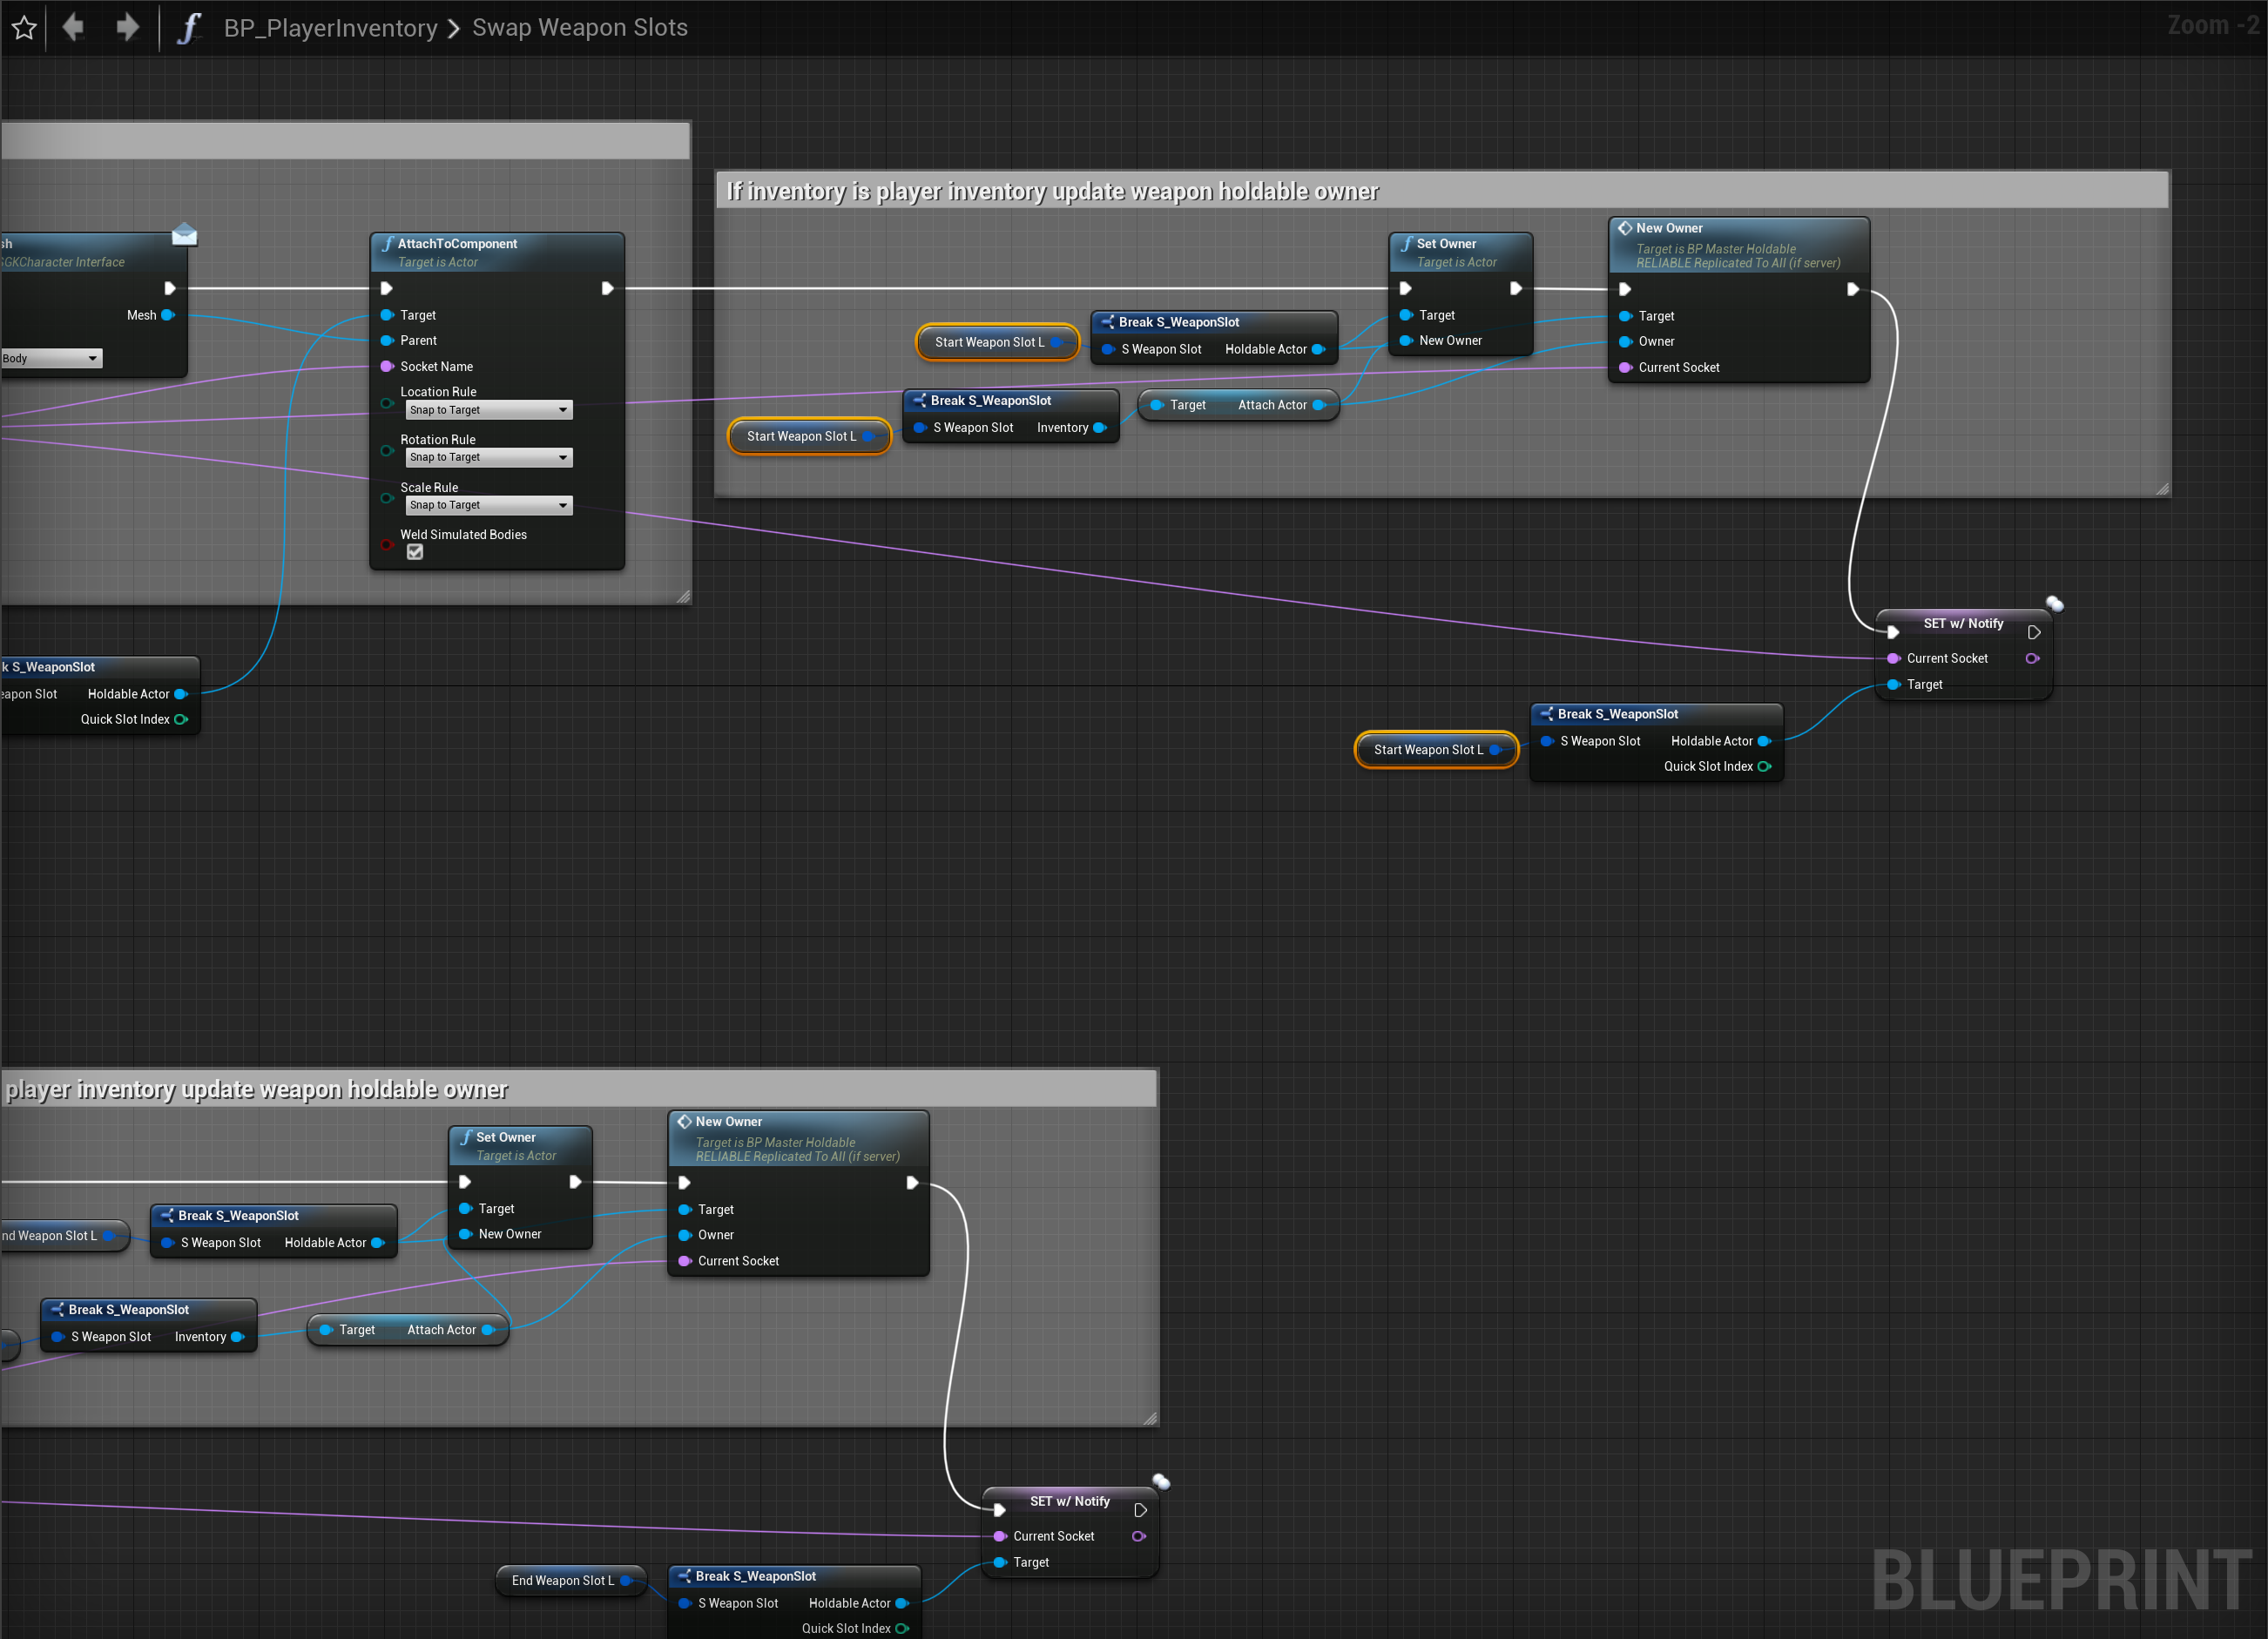Image resolution: width=2268 pixels, height=1639 pixels.
Task: Navigate forward with right arrow
Action: [x=127, y=27]
